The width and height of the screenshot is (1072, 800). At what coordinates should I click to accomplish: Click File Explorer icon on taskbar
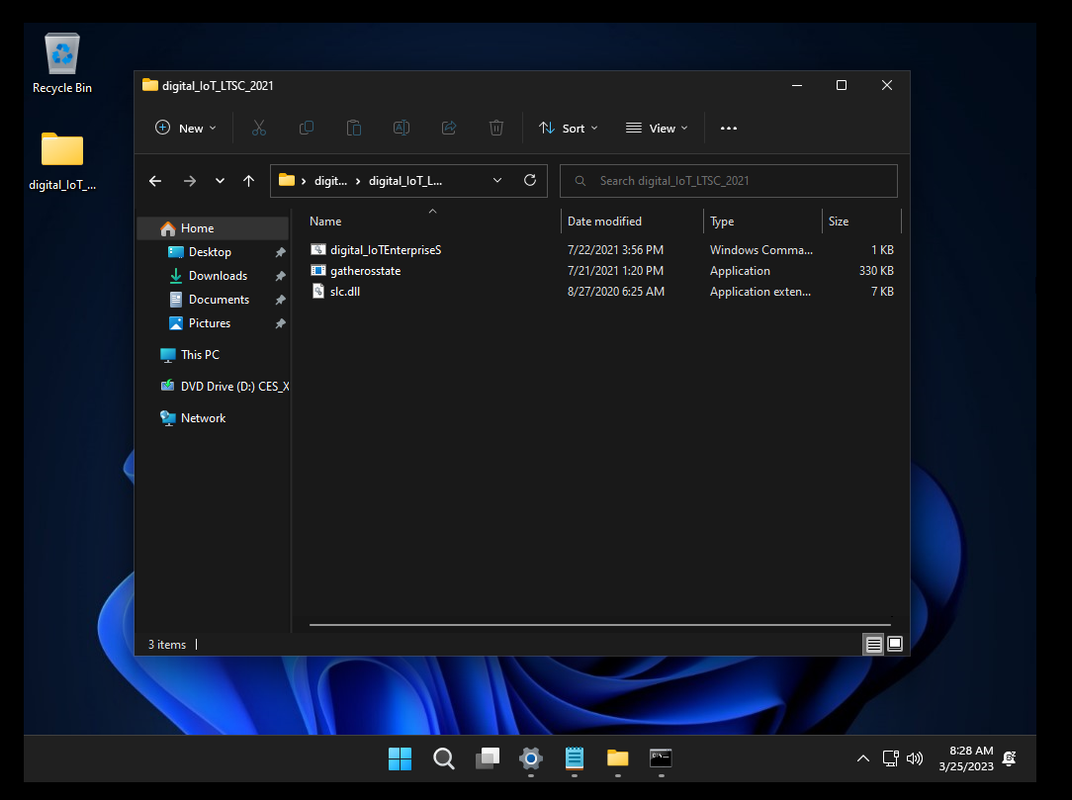pyautogui.click(x=617, y=758)
